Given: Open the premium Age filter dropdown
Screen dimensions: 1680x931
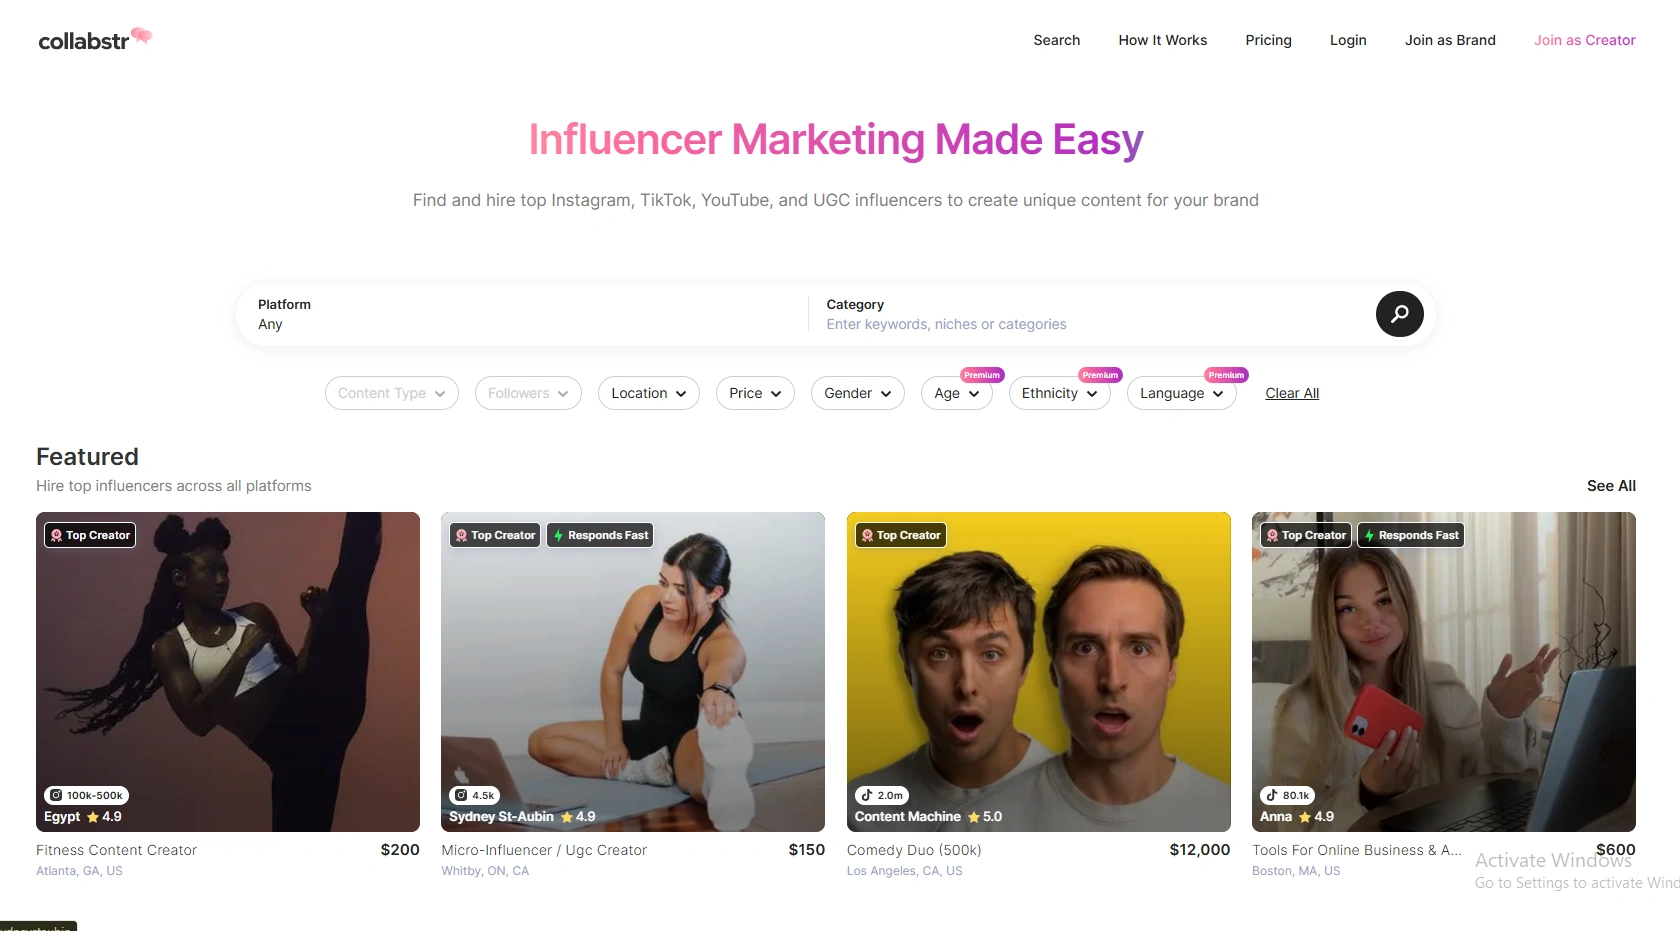Looking at the screenshot, I should (956, 393).
